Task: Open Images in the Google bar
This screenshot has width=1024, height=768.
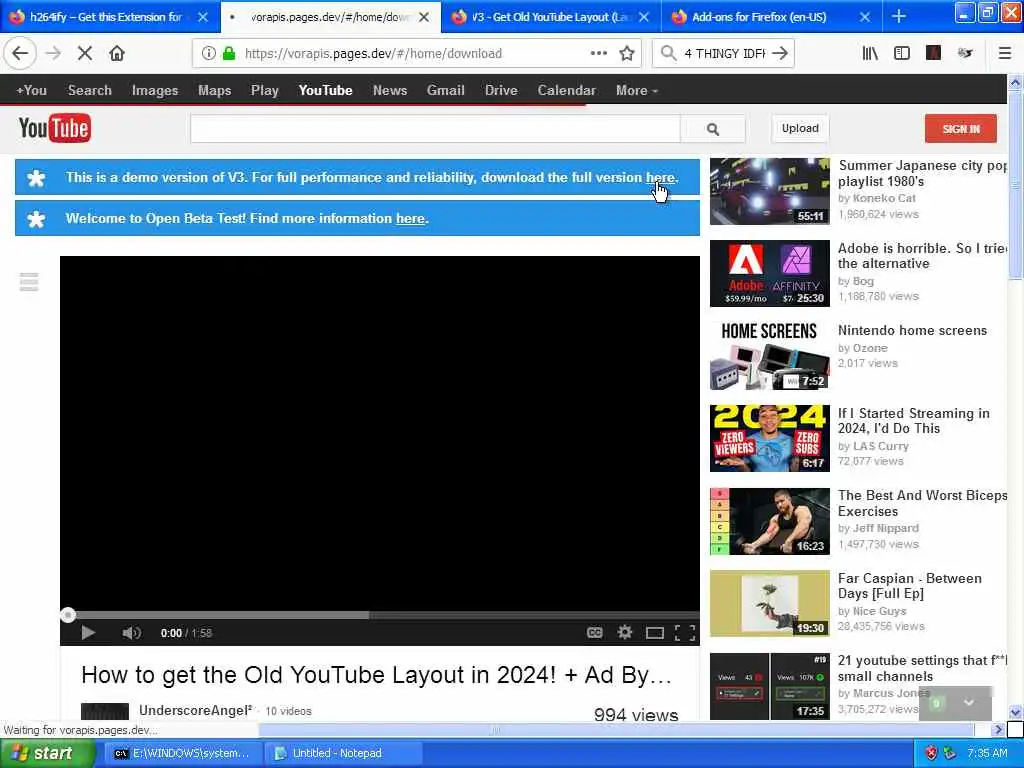Action: pos(155,90)
